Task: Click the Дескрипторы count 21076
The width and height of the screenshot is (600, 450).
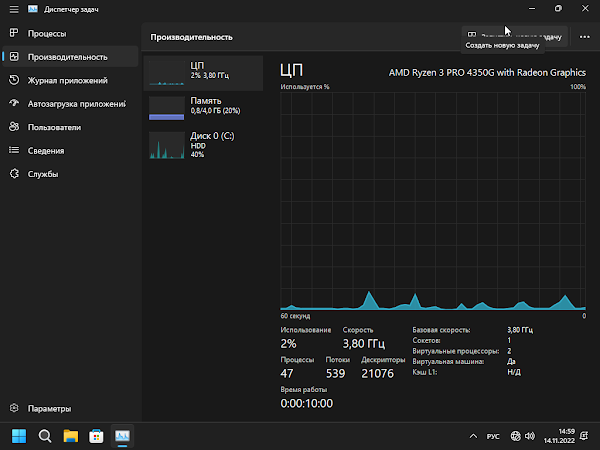Action: click(377, 373)
